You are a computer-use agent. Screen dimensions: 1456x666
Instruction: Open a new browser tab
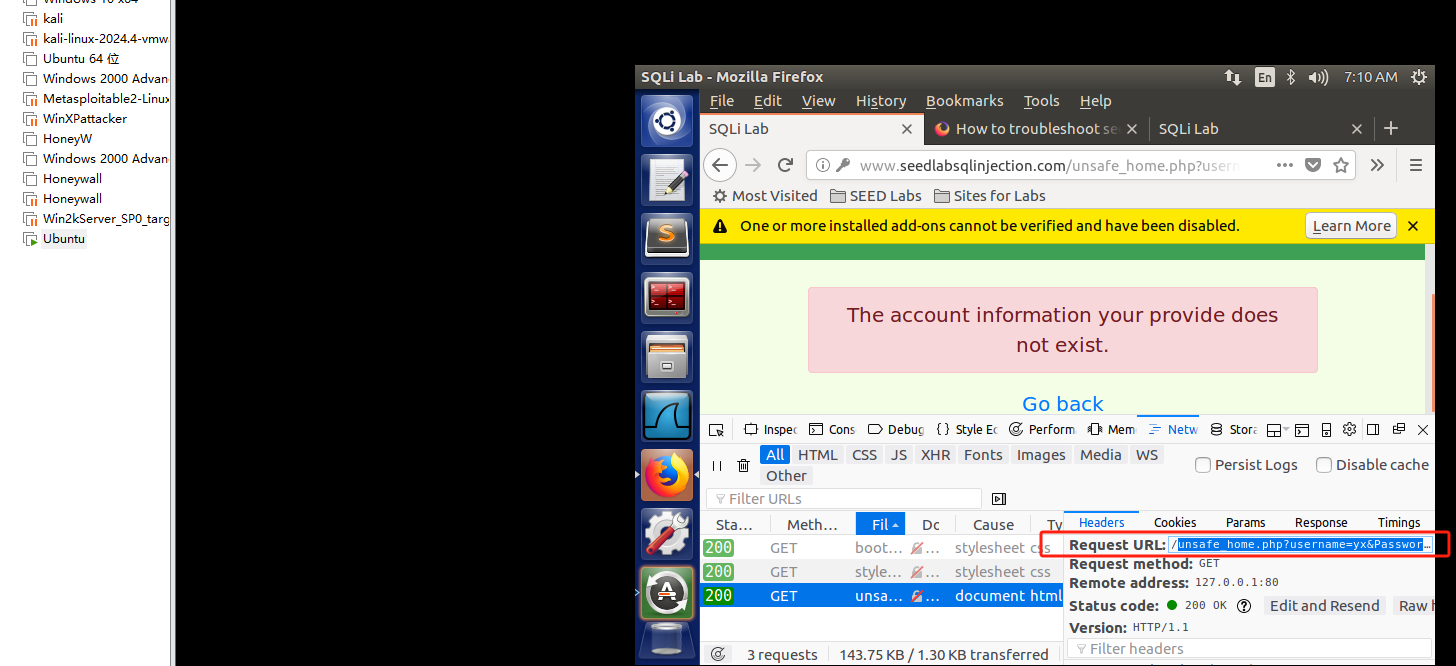(x=1390, y=128)
